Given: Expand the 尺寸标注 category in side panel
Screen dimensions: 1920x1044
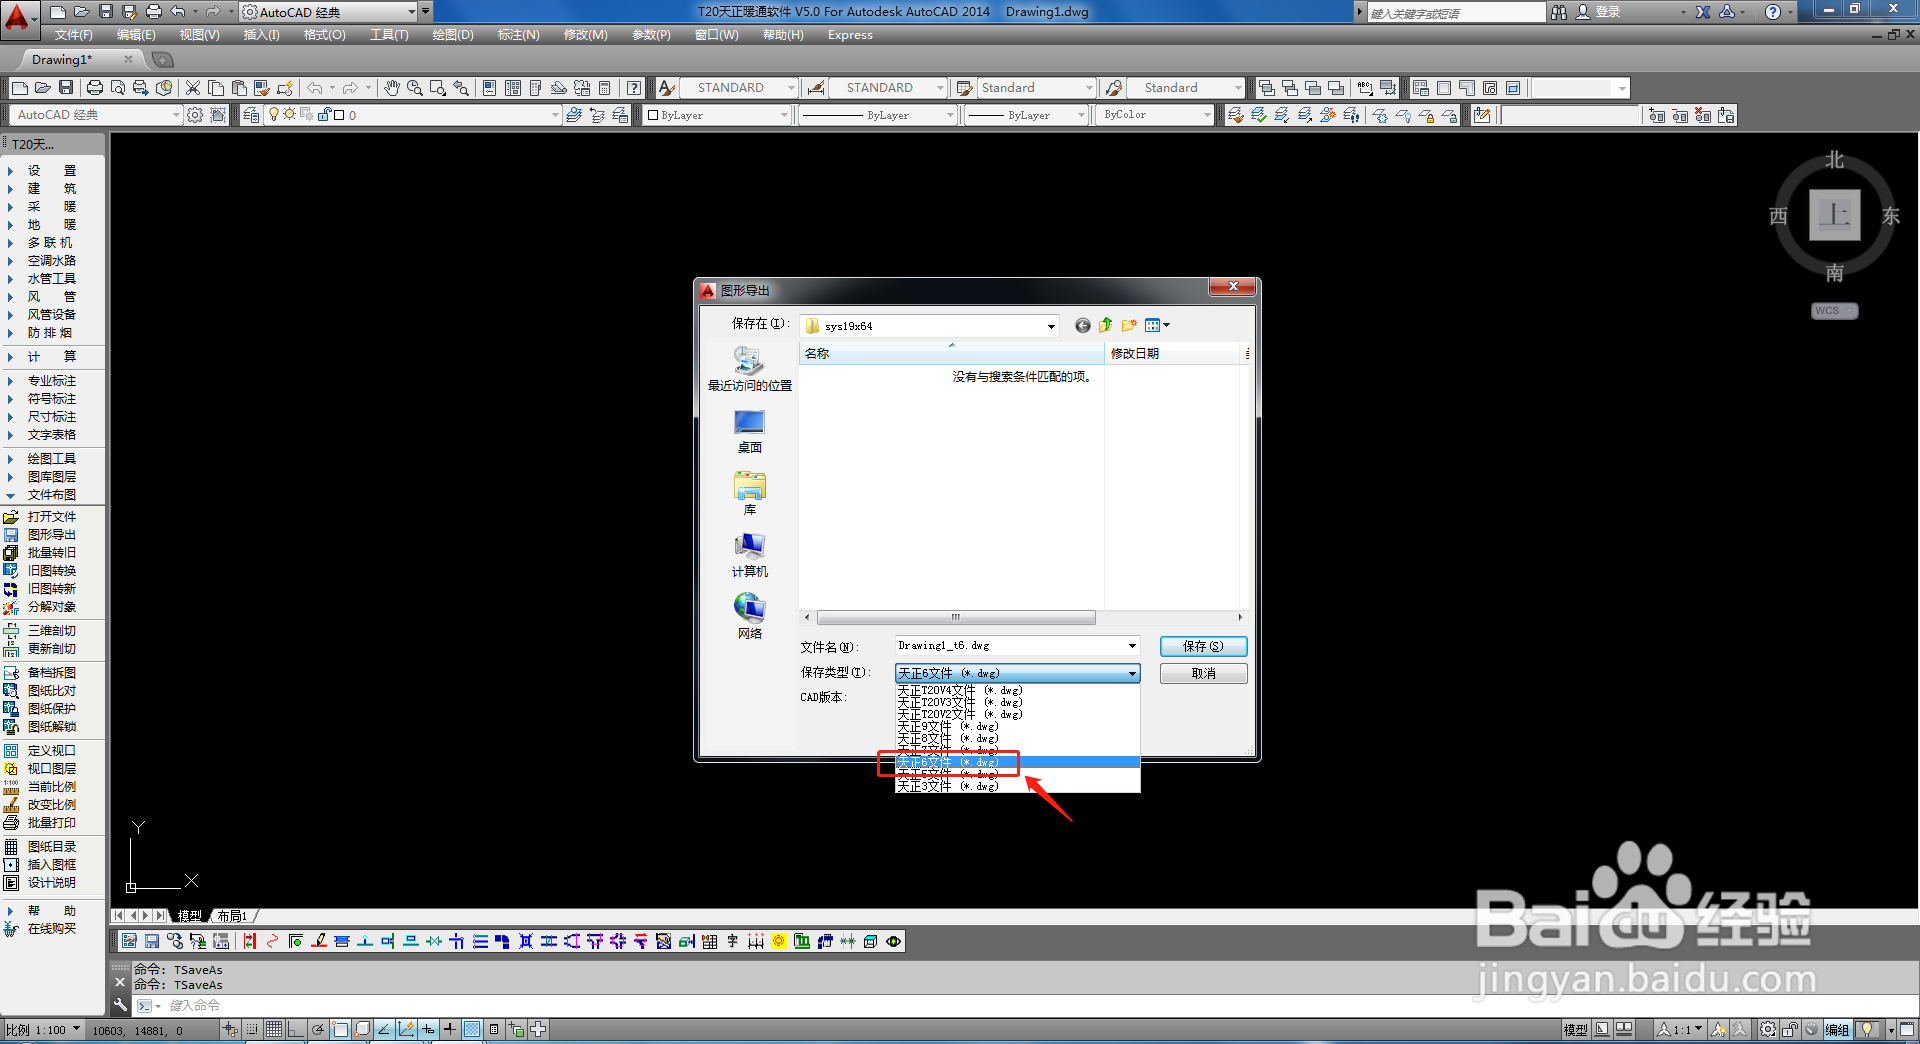Looking at the screenshot, I should 51,417.
